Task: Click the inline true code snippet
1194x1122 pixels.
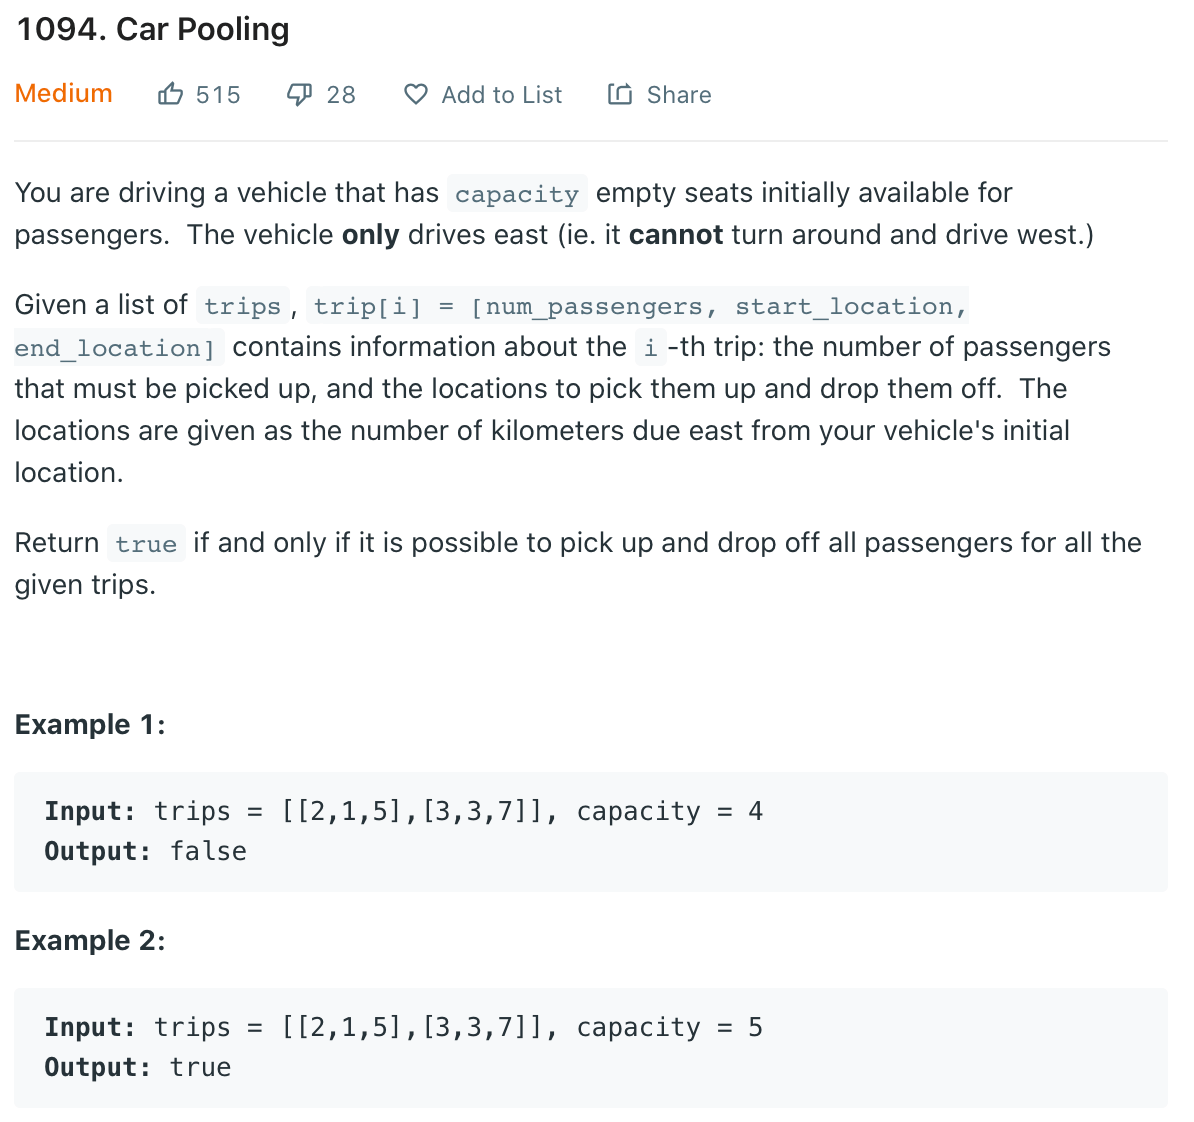Action: click(x=145, y=544)
